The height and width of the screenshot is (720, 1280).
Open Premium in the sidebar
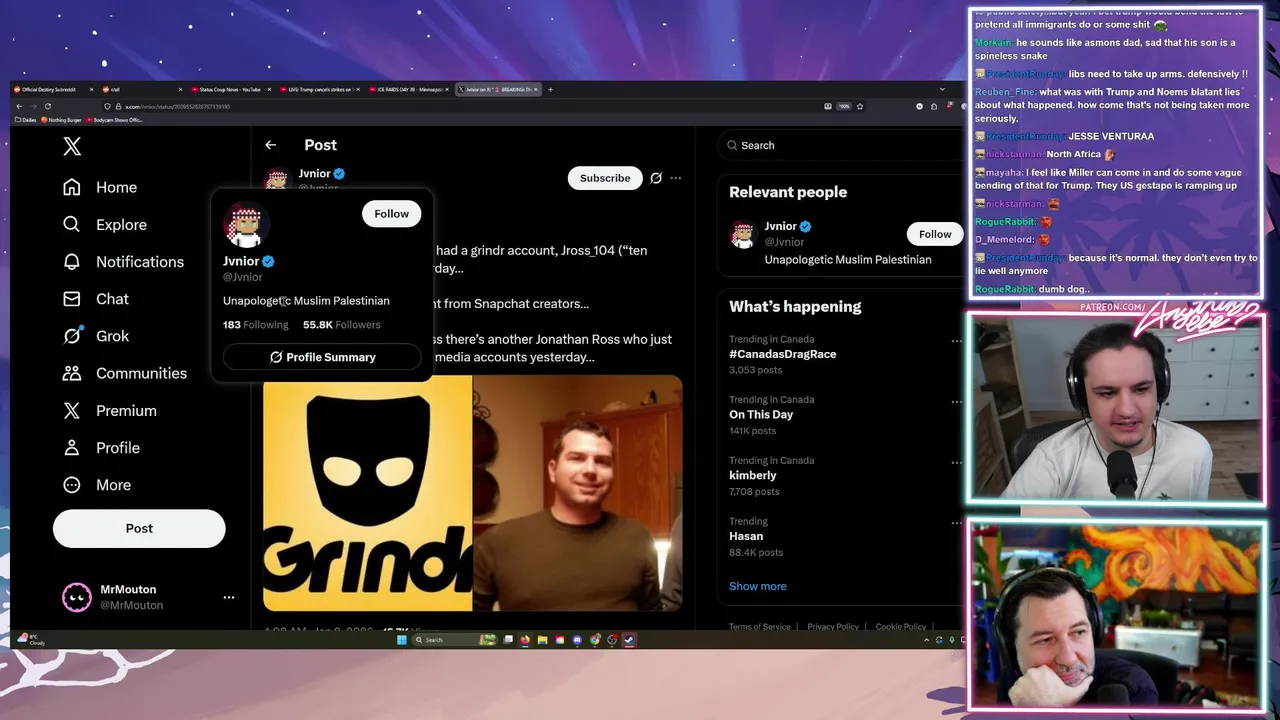[x=110, y=411]
